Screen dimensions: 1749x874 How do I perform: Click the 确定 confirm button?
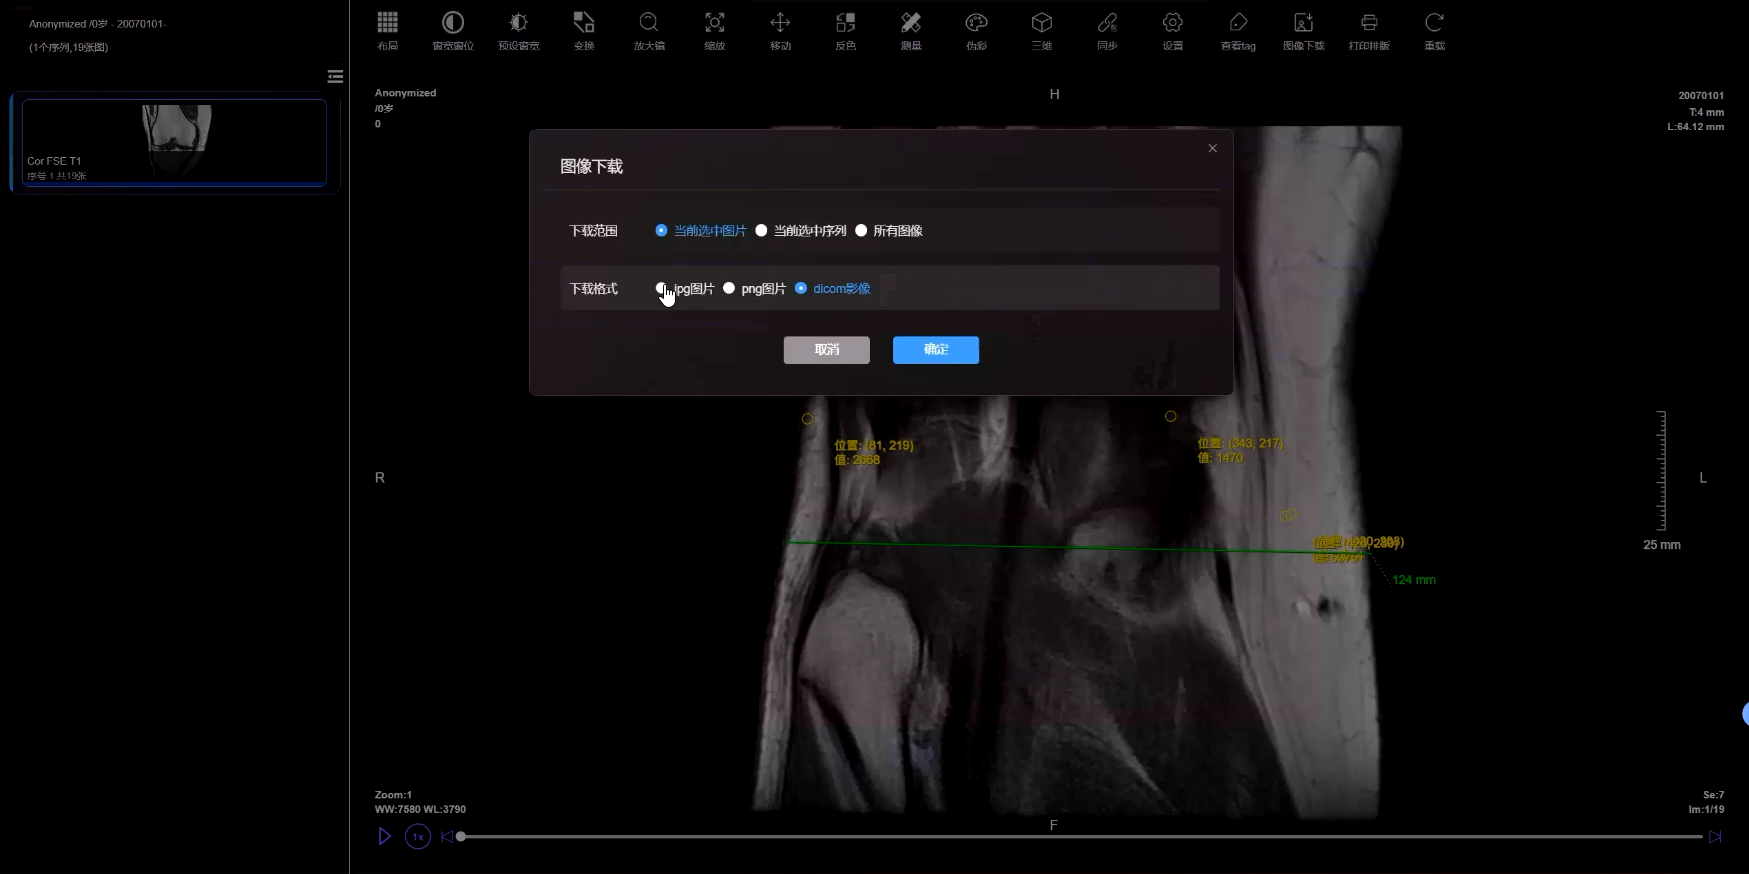[x=935, y=350]
